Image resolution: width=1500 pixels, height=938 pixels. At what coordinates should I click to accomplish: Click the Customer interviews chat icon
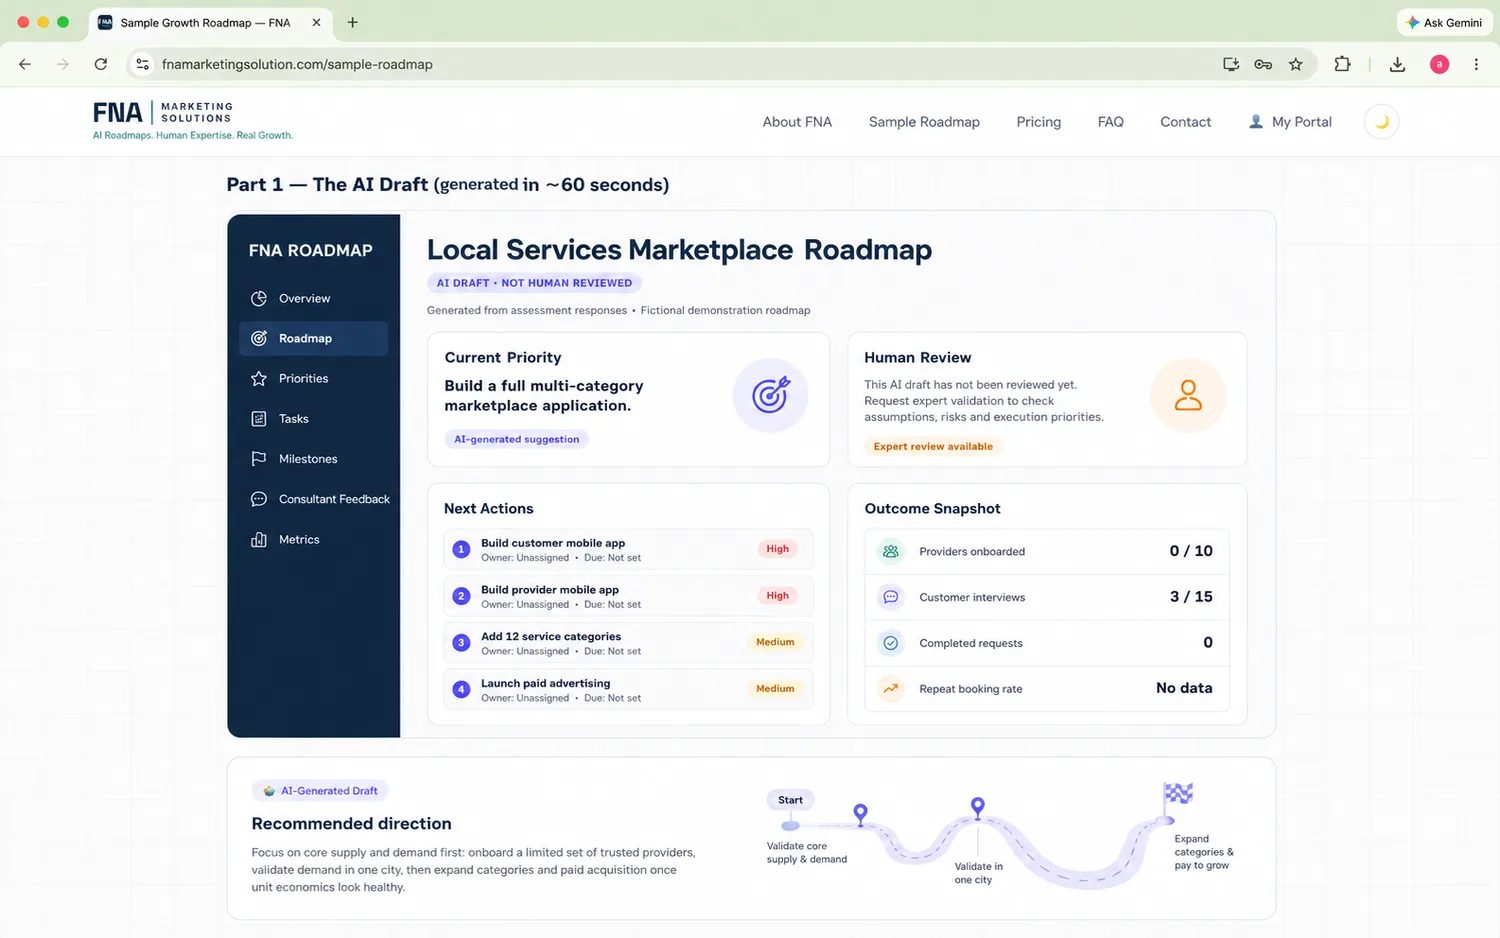(891, 597)
